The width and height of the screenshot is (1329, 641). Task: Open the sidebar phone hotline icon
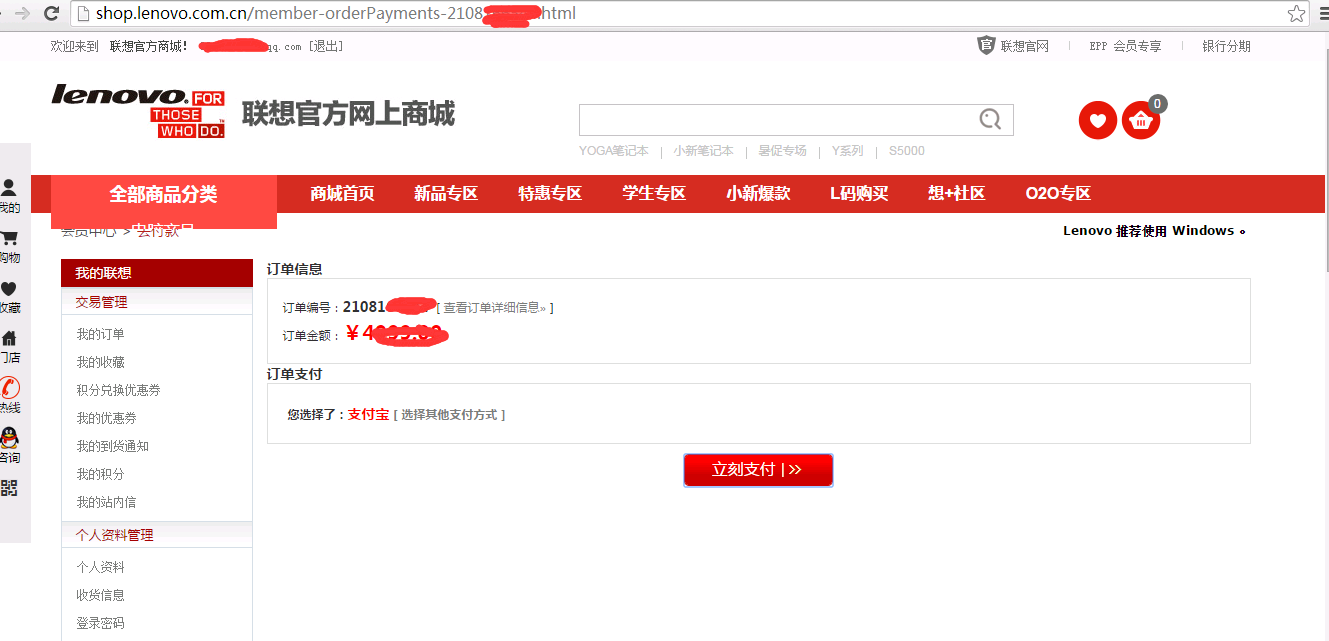(x=9, y=388)
